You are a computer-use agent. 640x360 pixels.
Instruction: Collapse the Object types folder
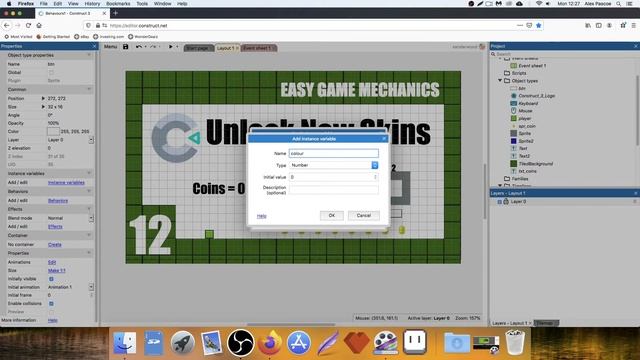[x=500, y=80]
